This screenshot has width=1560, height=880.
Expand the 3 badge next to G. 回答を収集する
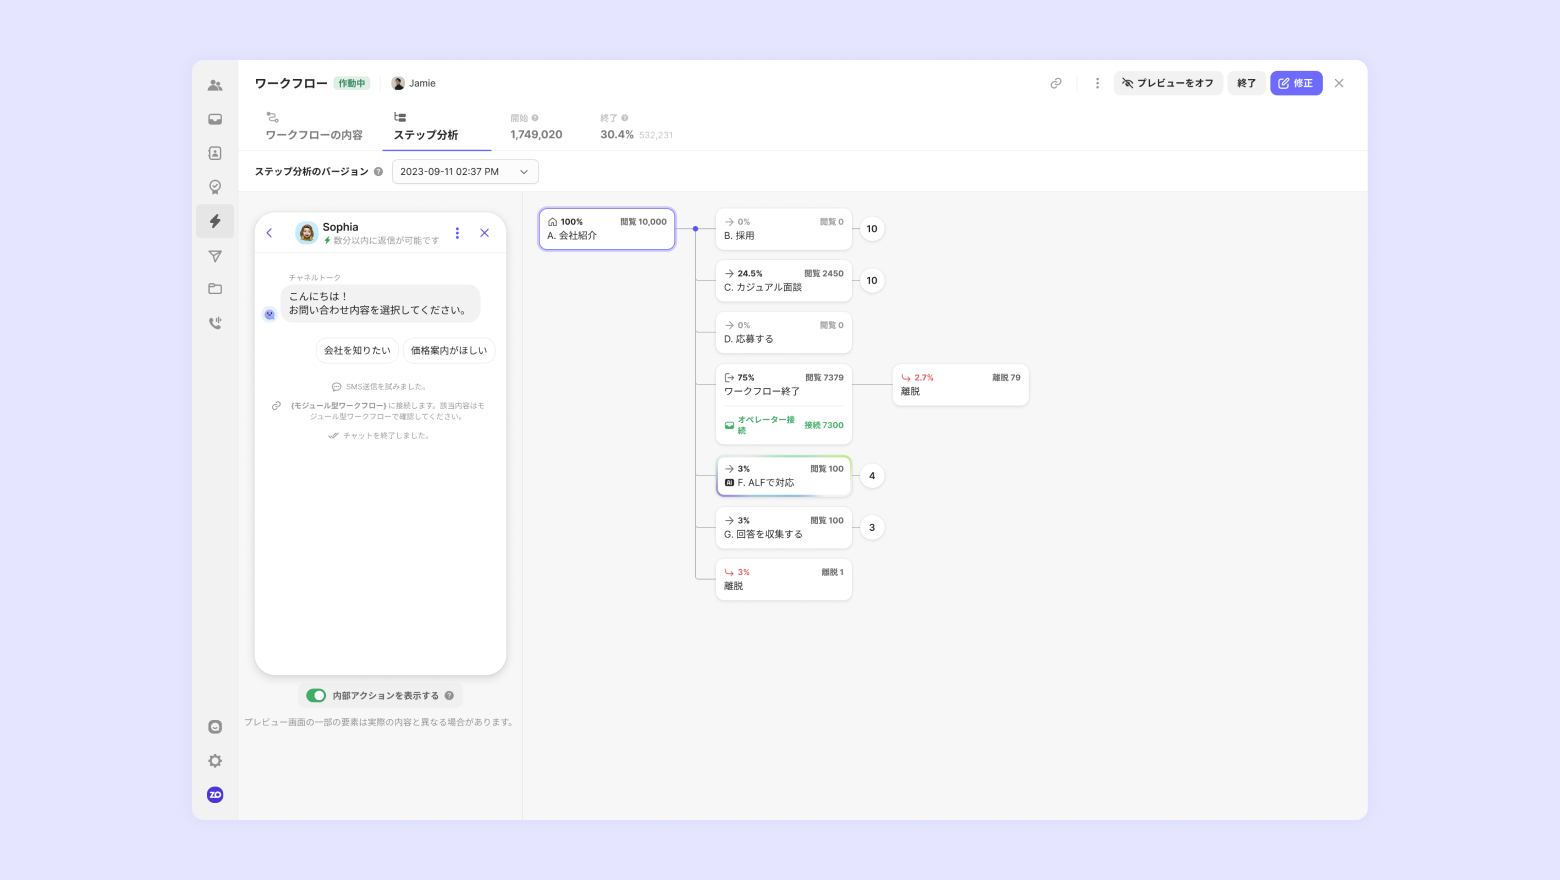tap(872, 528)
